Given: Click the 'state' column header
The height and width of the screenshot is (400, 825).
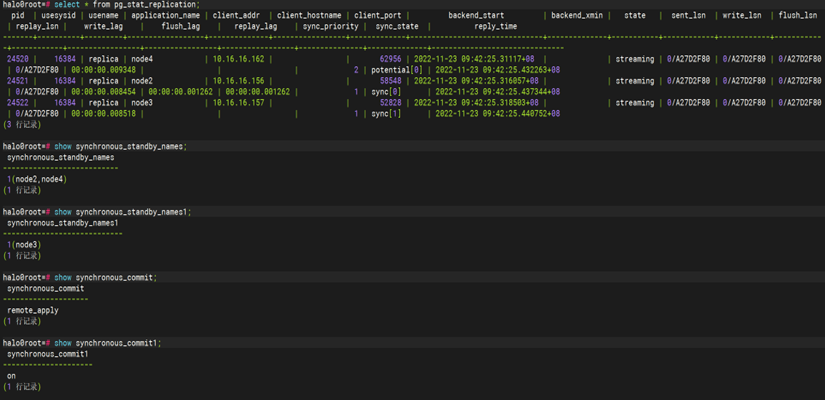Looking at the screenshot, I should pos(635,16).
